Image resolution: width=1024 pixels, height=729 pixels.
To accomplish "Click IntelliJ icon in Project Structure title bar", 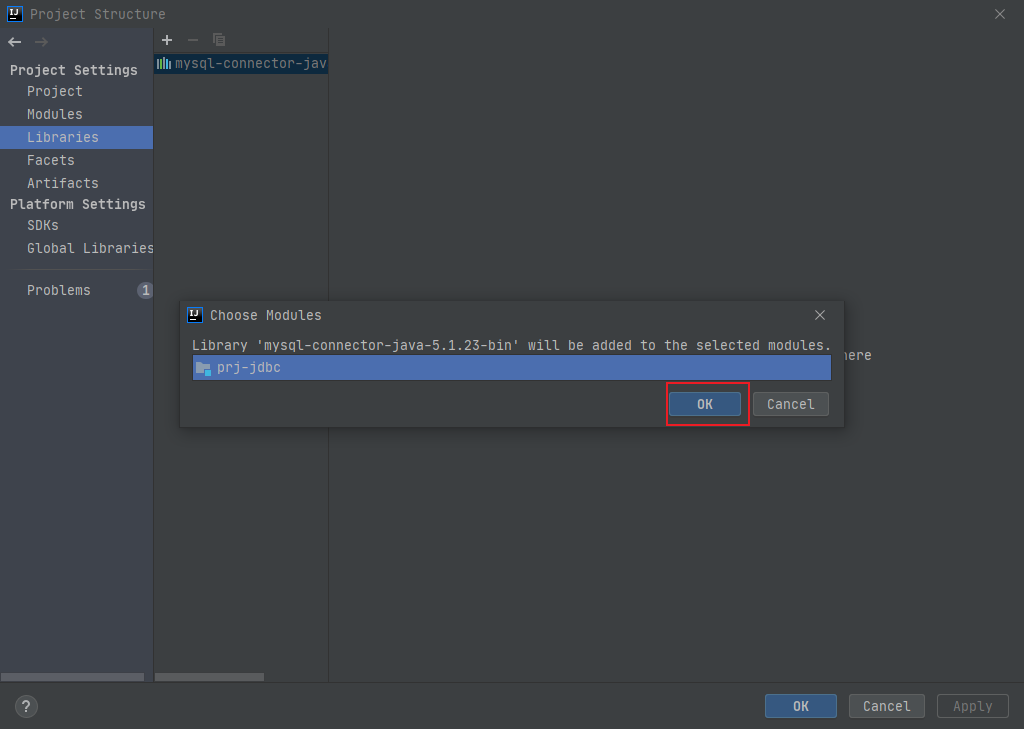I will [x=14, y=14].
